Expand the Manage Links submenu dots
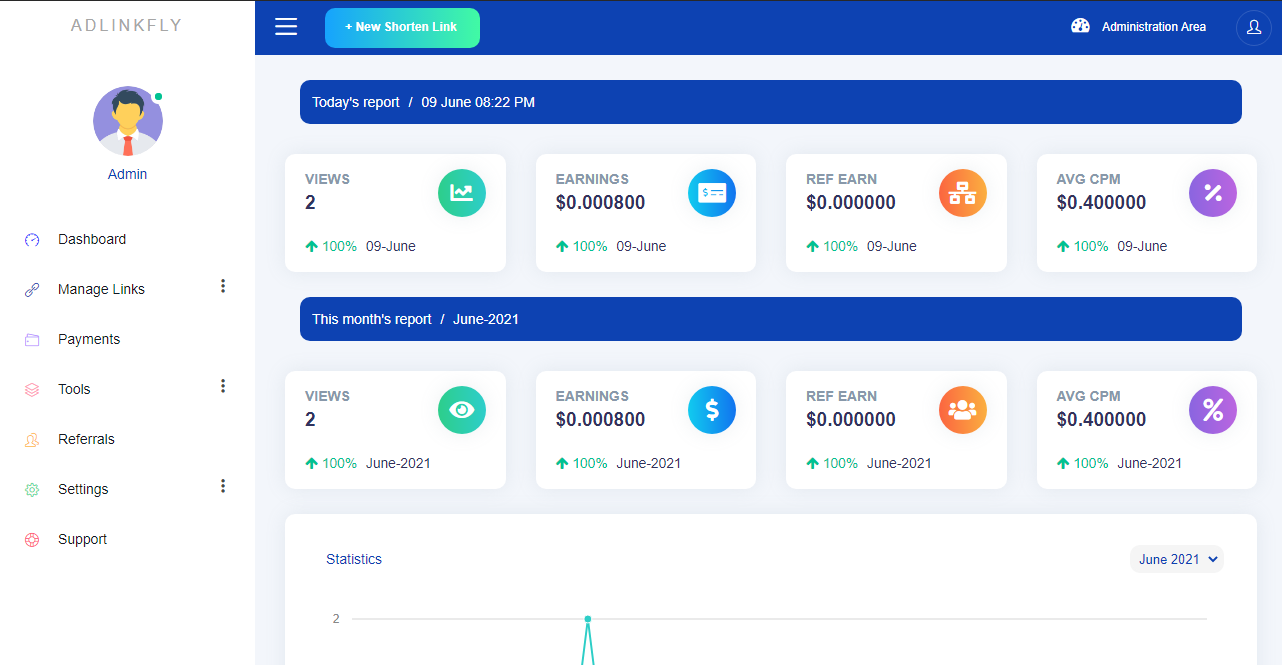Viewport: 1282px width, 665px height. tap(223, 287)
